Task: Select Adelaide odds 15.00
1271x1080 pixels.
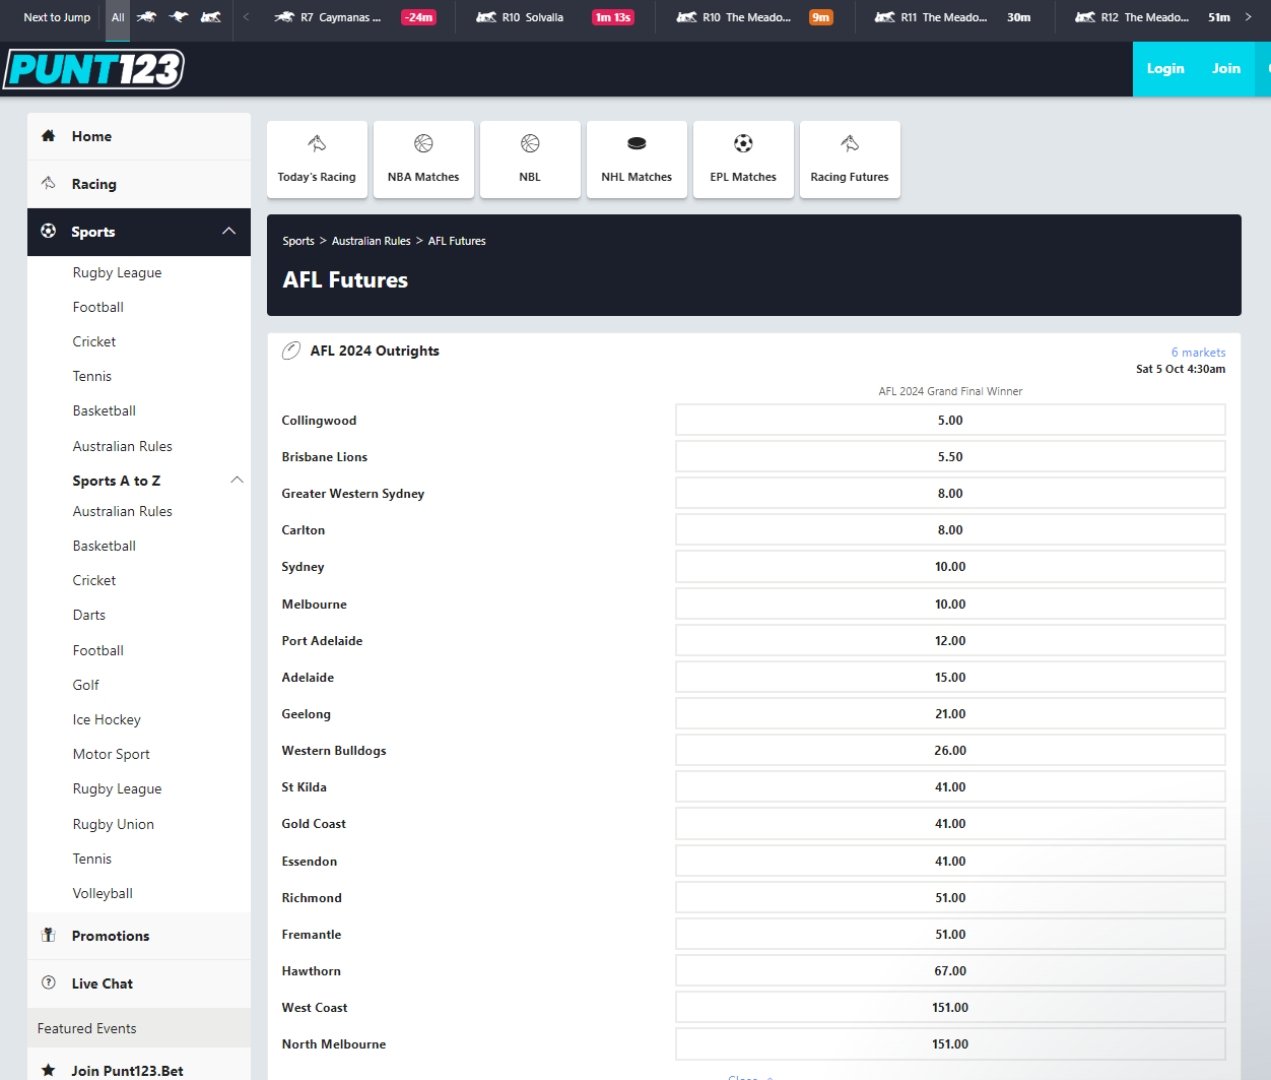Action: pos(950,677)
